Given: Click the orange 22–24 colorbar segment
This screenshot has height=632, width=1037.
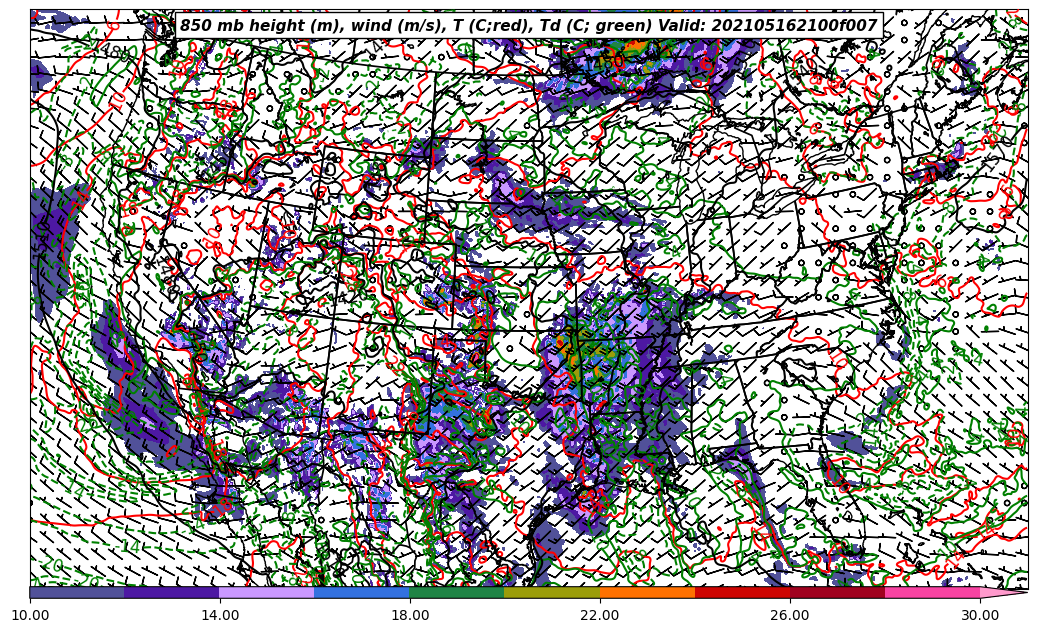Looking at the screenshot, I should (x=647, y=592).
